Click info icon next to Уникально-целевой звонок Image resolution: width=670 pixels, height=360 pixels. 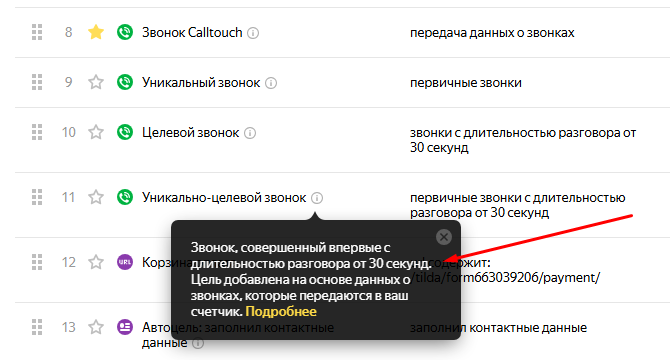[317, 198]
